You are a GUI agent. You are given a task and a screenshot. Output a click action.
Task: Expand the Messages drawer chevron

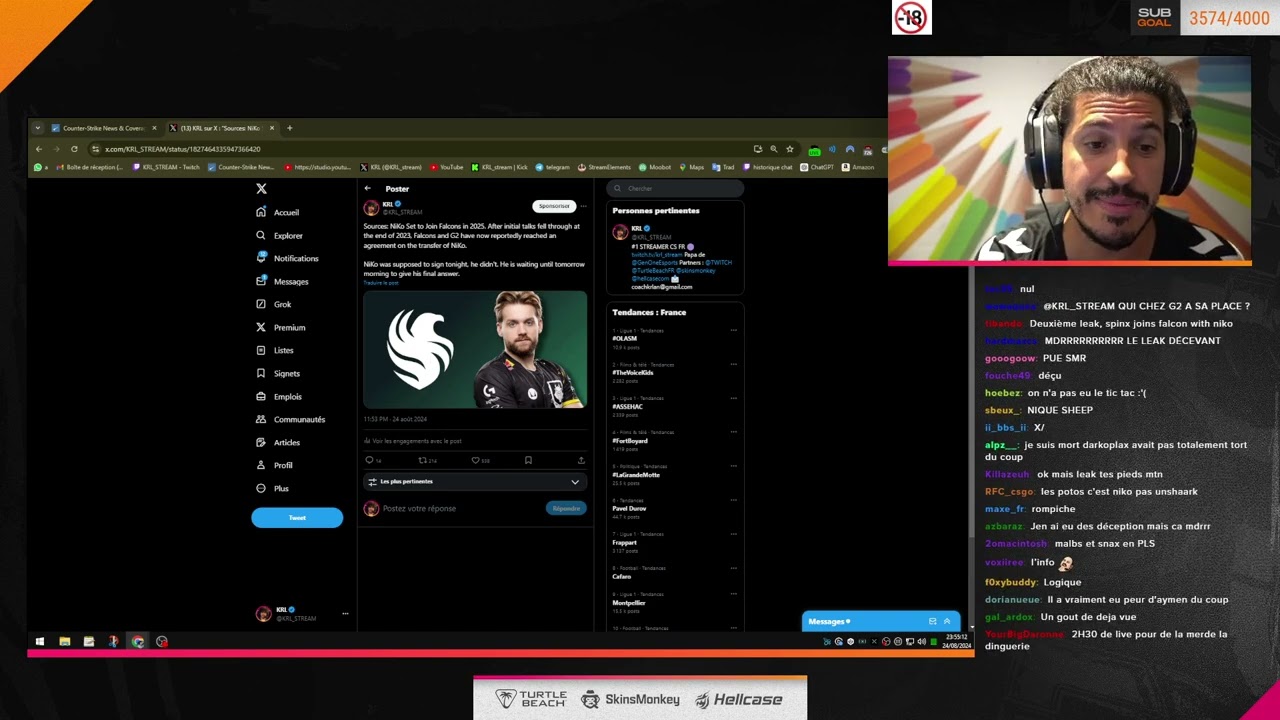pos(947,622)
